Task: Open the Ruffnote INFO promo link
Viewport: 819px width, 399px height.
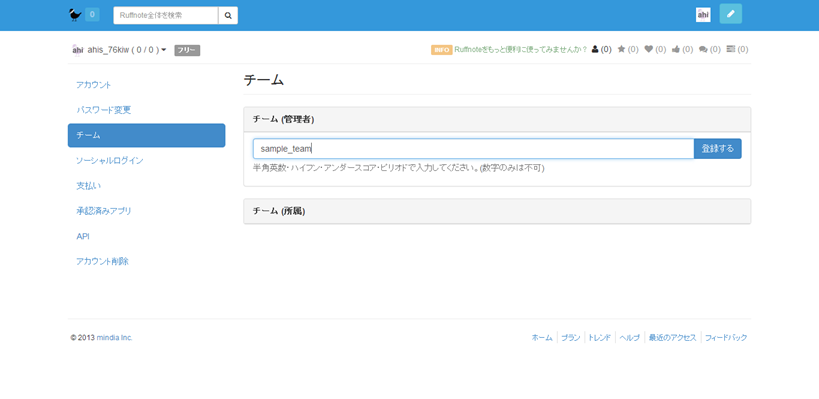Action: pyautogui.click(x=520, y=50)
